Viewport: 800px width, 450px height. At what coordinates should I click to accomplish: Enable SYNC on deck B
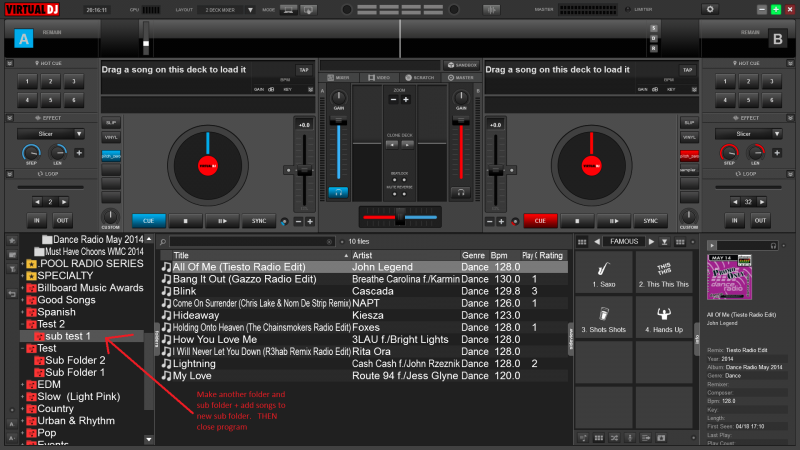pyautogui.click(x=651, y=221)
